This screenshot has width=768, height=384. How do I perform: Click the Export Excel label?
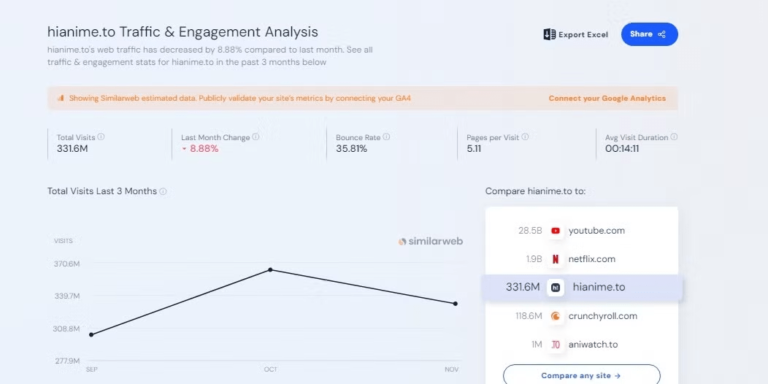point(583,35)
